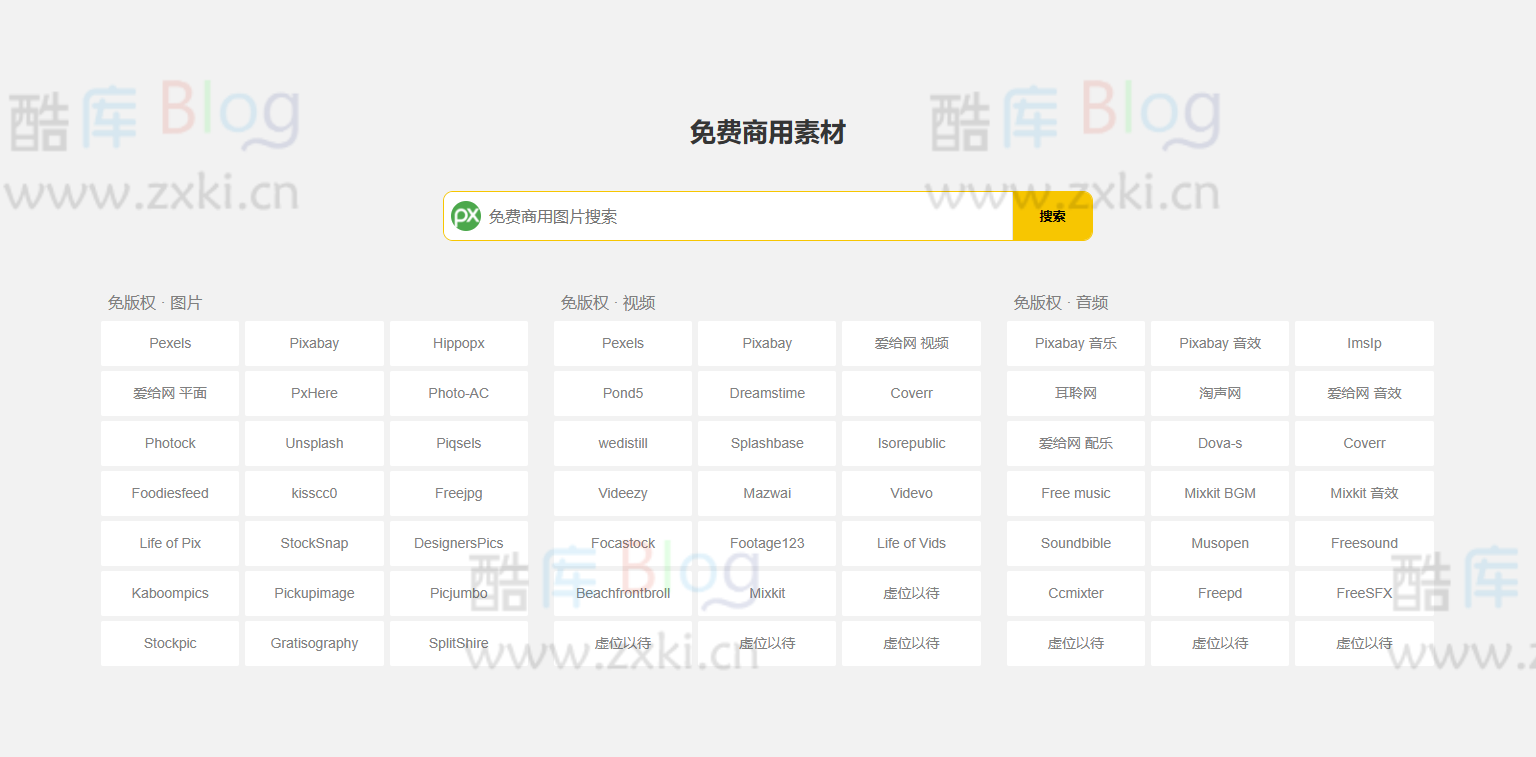
Task: Visit the StockSnap link
Action: click(314, 543)
